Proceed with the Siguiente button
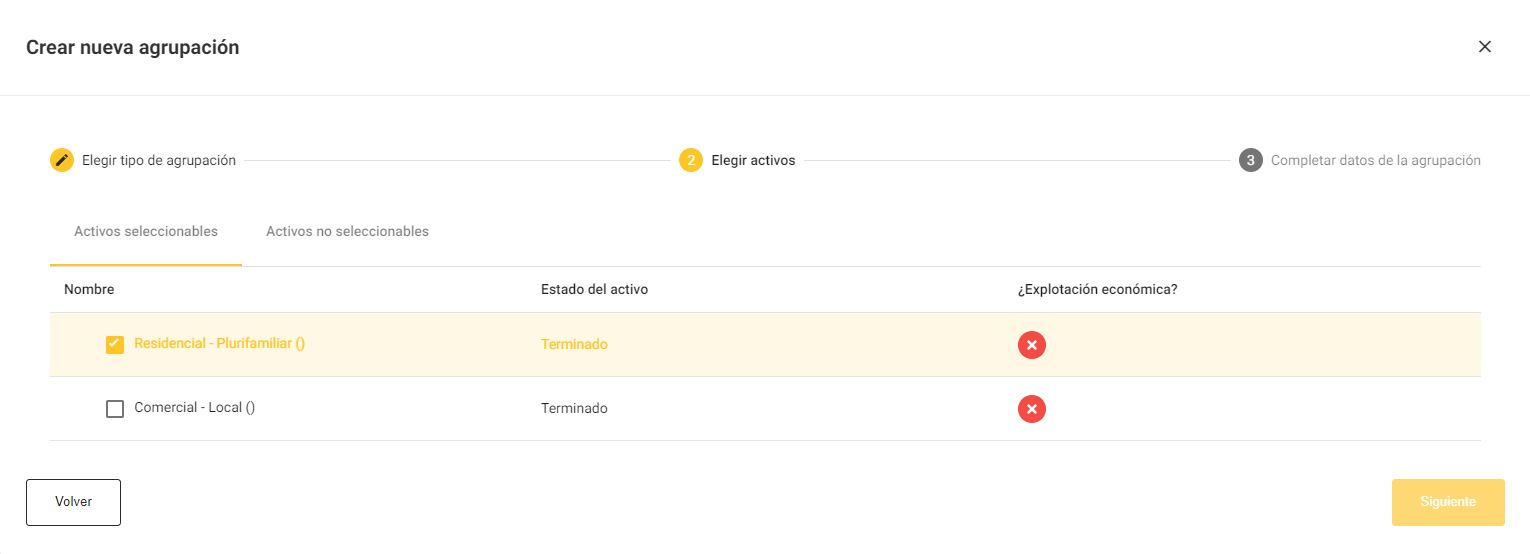 (1448, 502)
